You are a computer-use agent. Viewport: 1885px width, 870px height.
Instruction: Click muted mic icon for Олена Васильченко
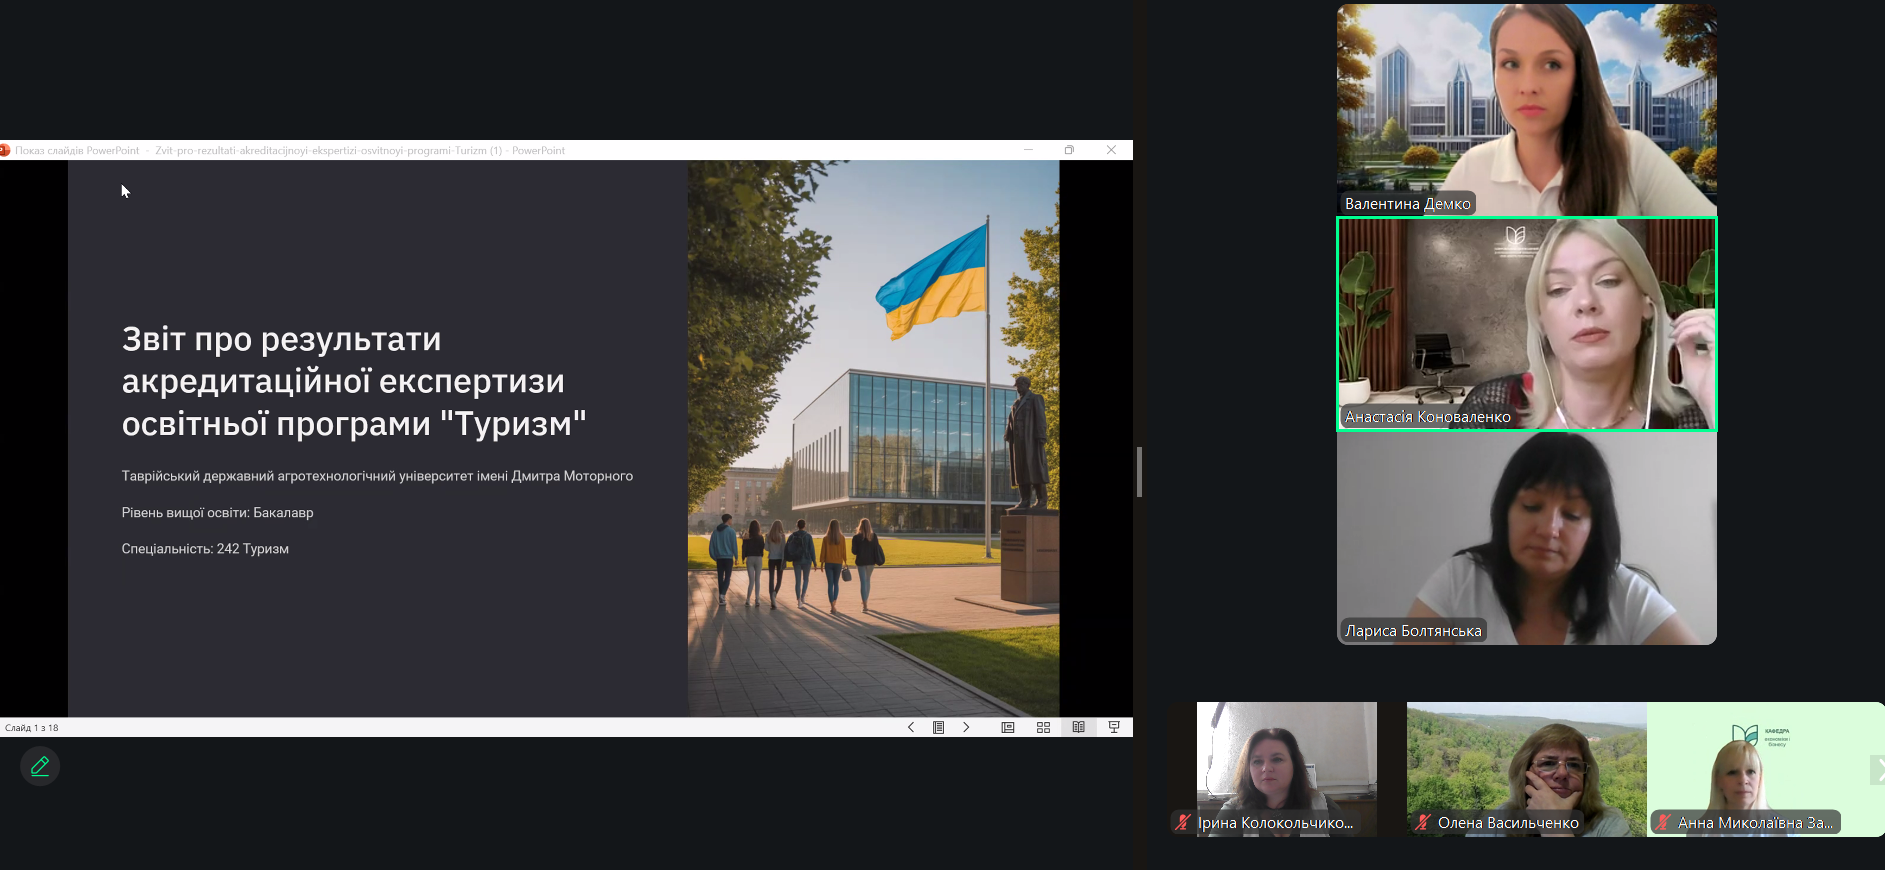point(1423,823)
